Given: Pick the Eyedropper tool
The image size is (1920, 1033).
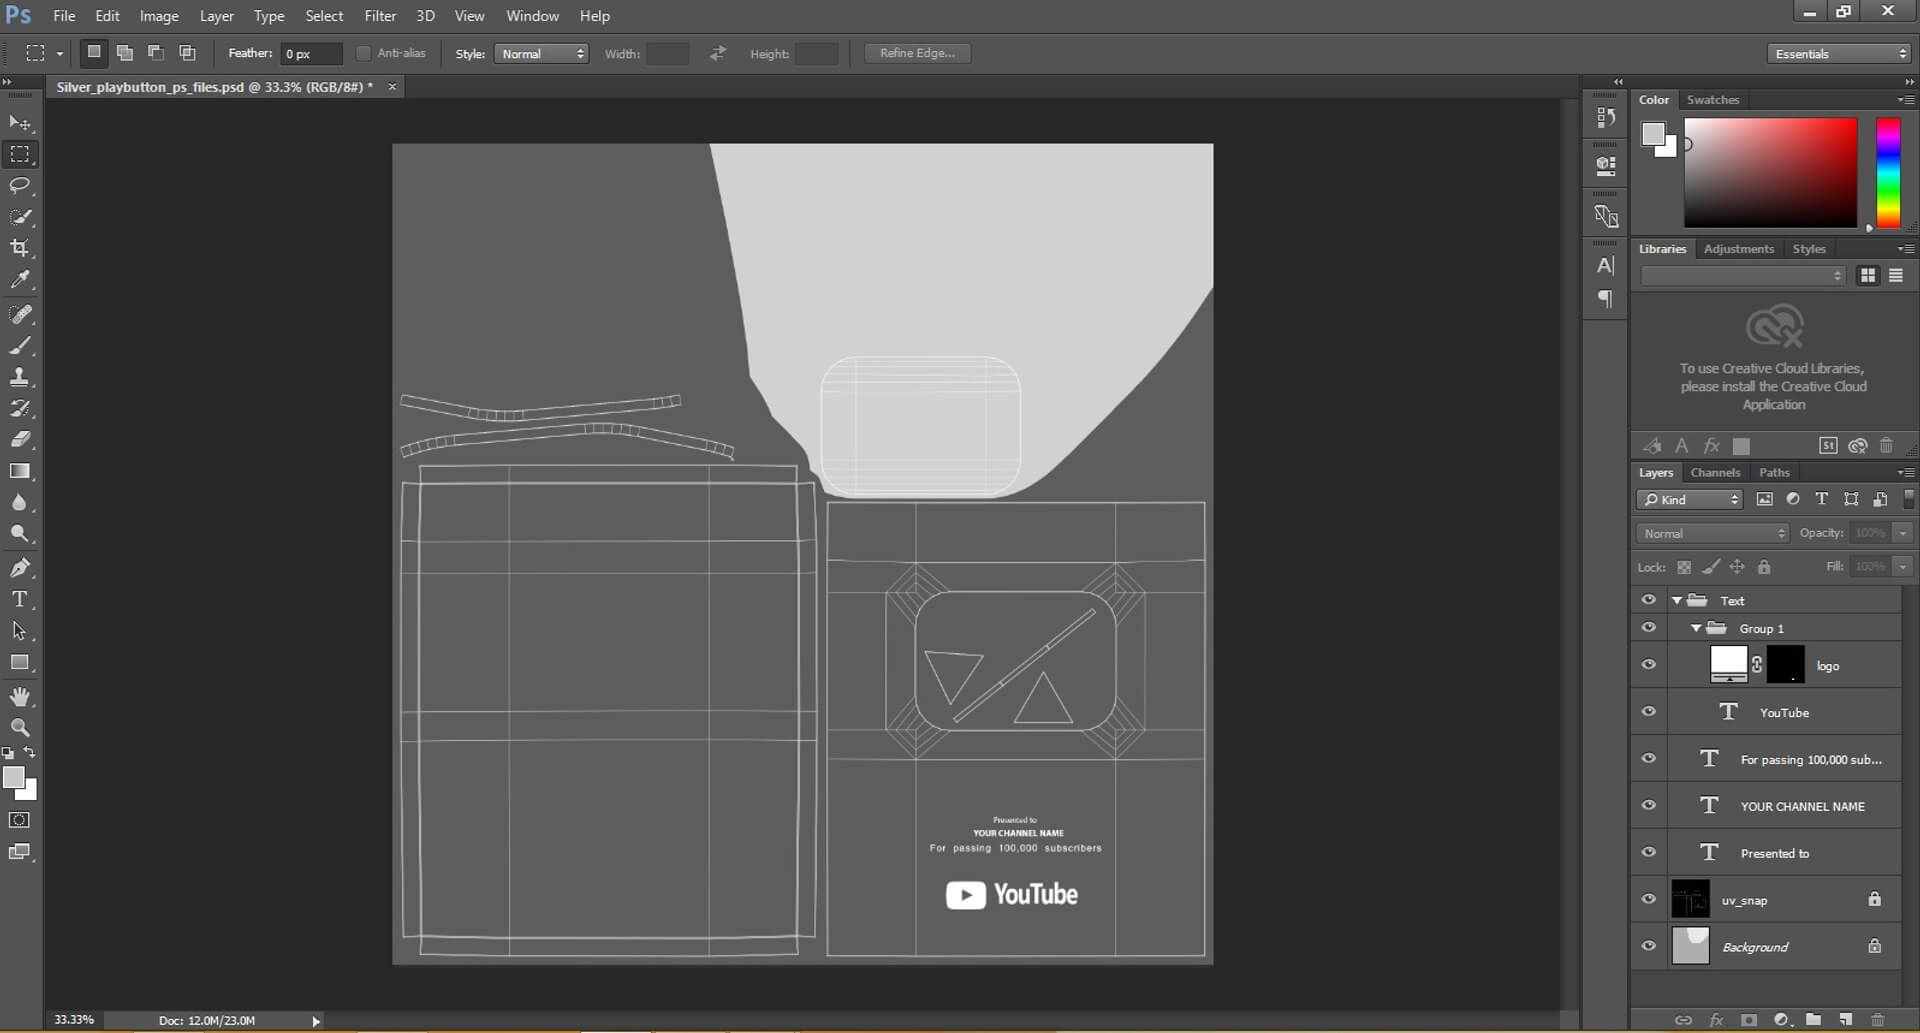Looking at the screenshot, I should pos(20,280).
